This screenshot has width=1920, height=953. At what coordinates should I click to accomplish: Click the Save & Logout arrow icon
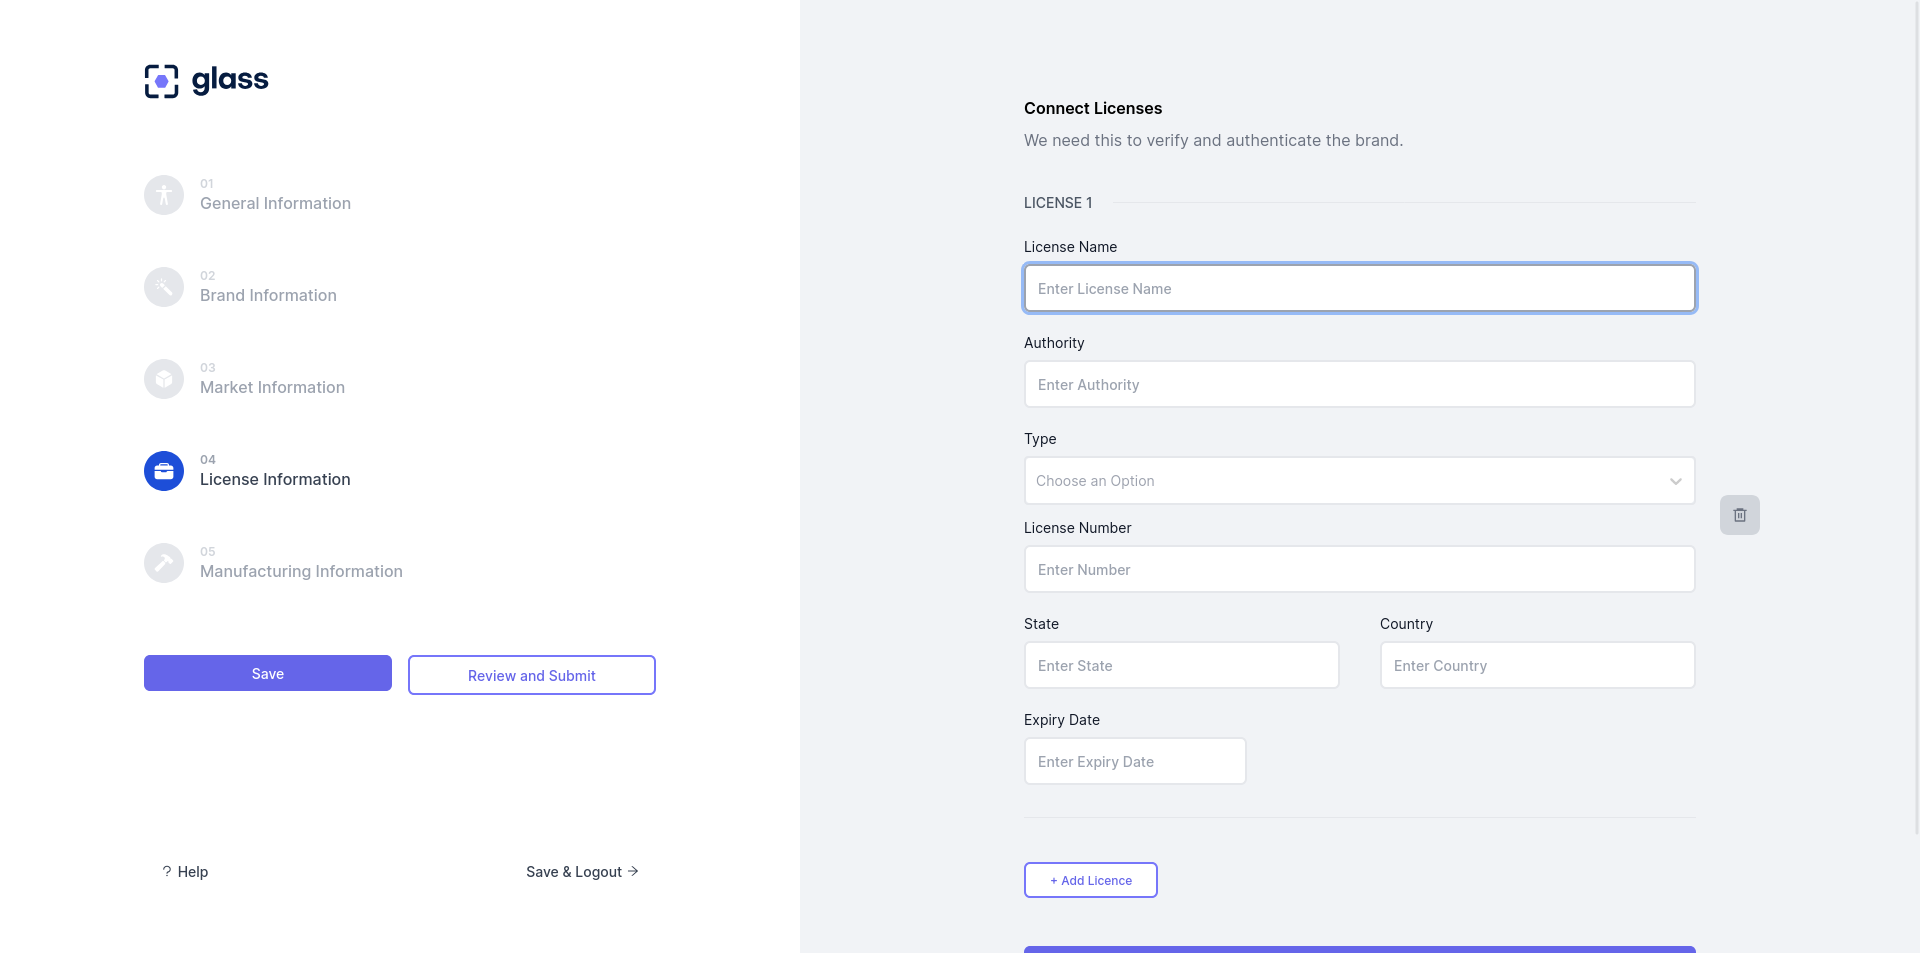(x=633, y=871)
